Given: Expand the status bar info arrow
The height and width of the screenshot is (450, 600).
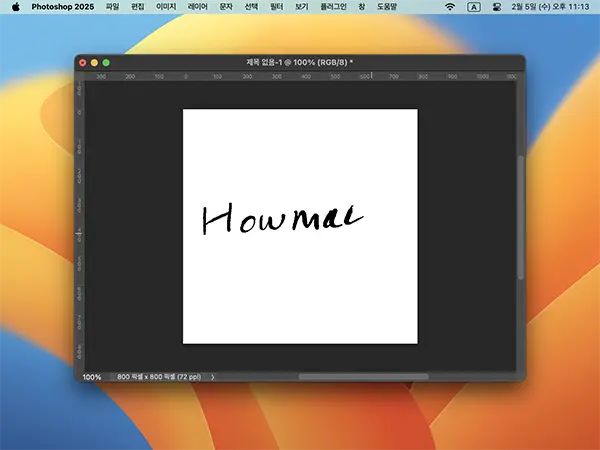Looking at the screenshot, I should 213,377.
